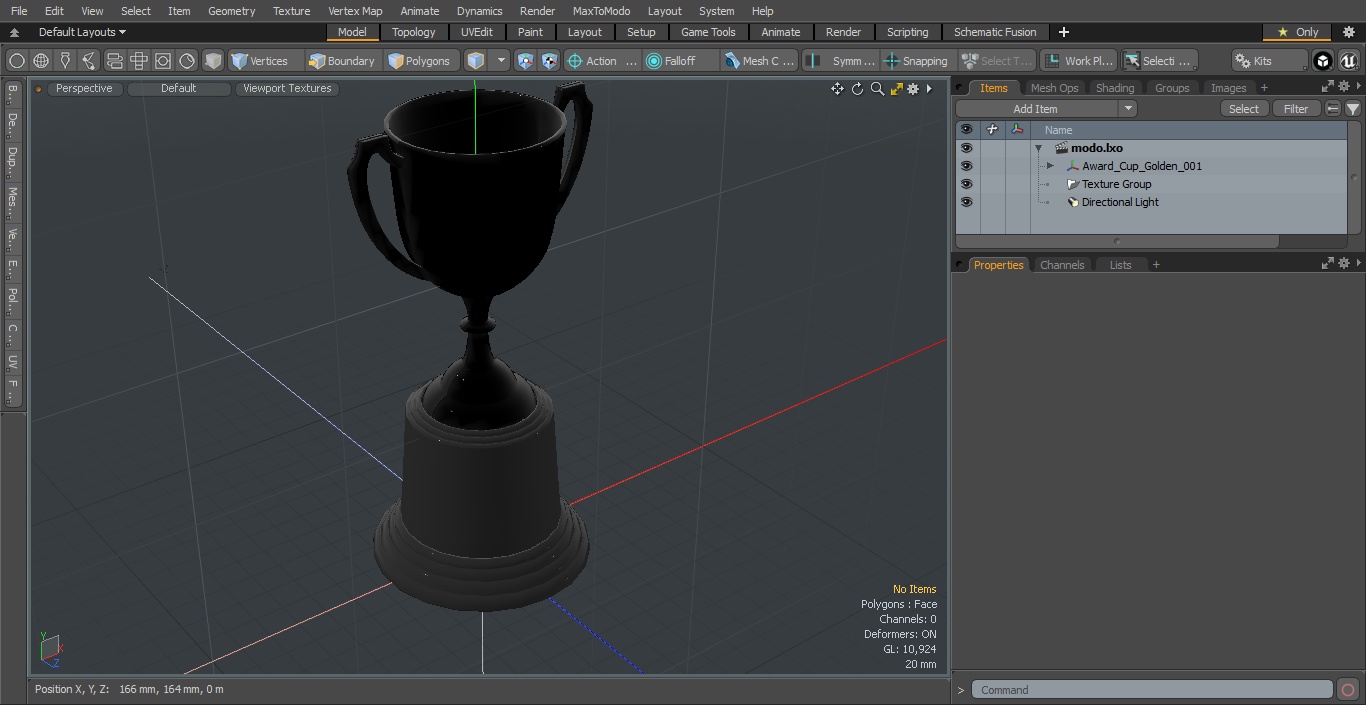Click the wireframe globe icon in the toolbar
This screenshot has height=705, width=1366.
41,61
